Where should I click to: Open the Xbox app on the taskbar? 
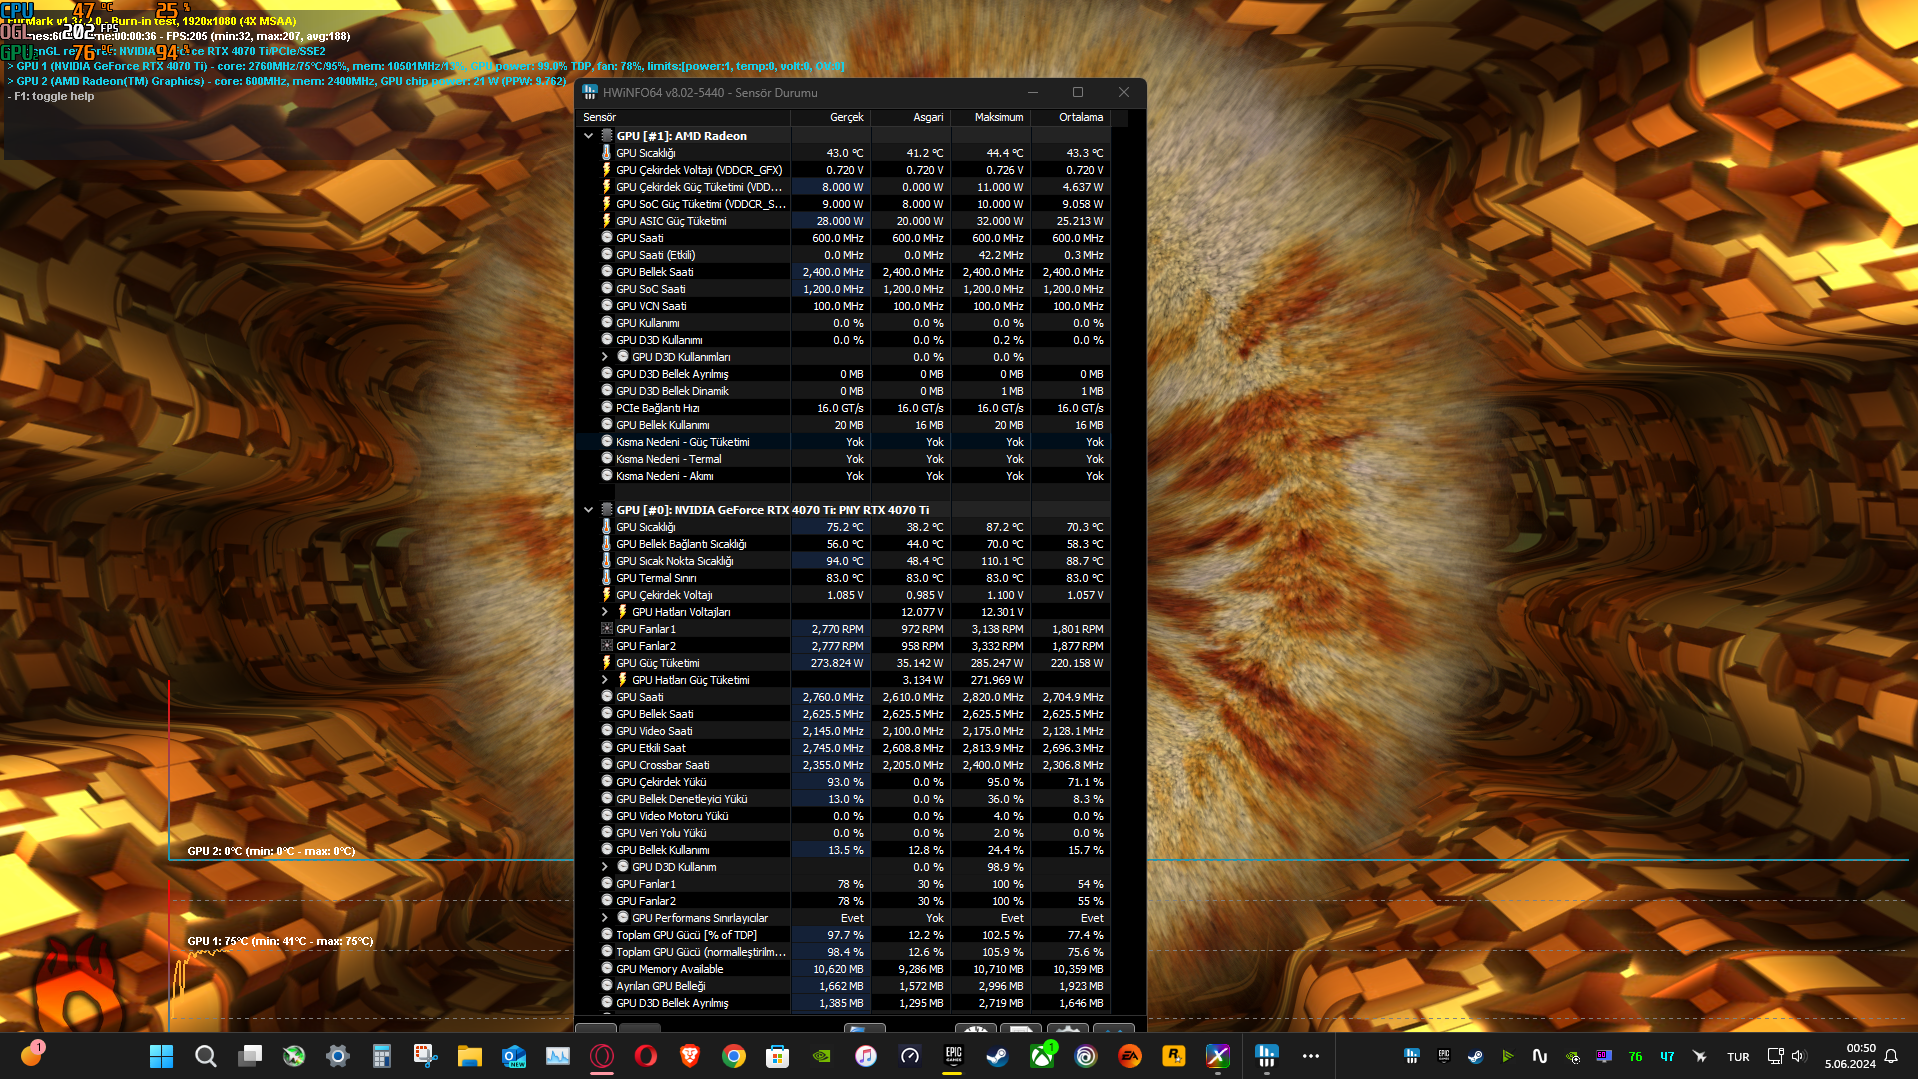1042,1056
